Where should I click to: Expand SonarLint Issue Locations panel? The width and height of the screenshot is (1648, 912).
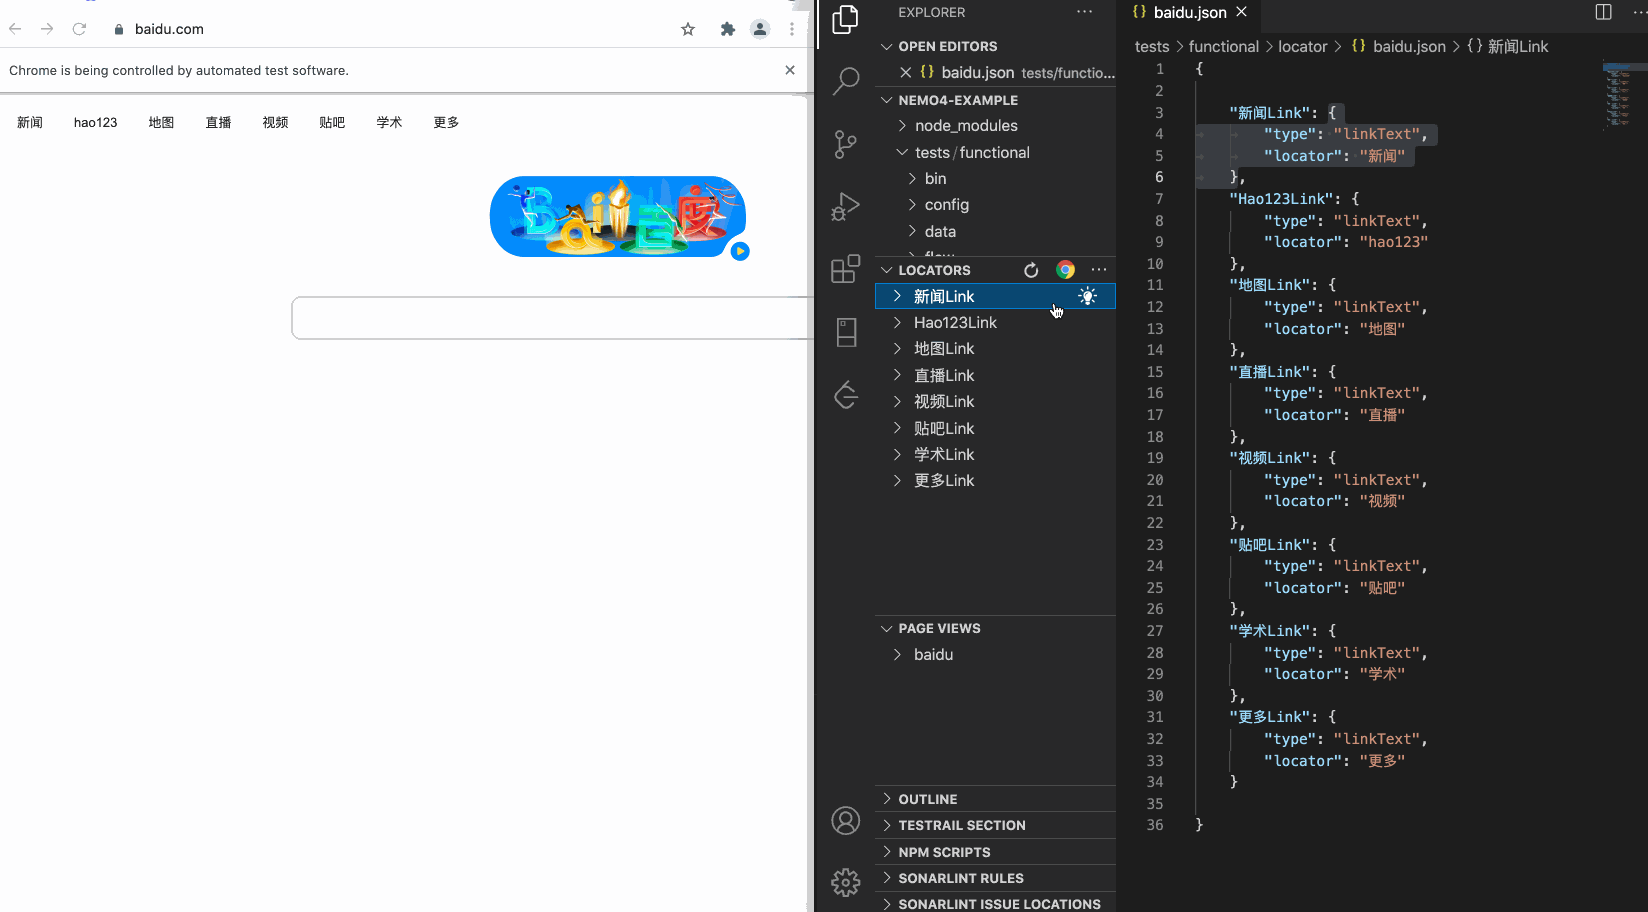[x=886, y=904]
